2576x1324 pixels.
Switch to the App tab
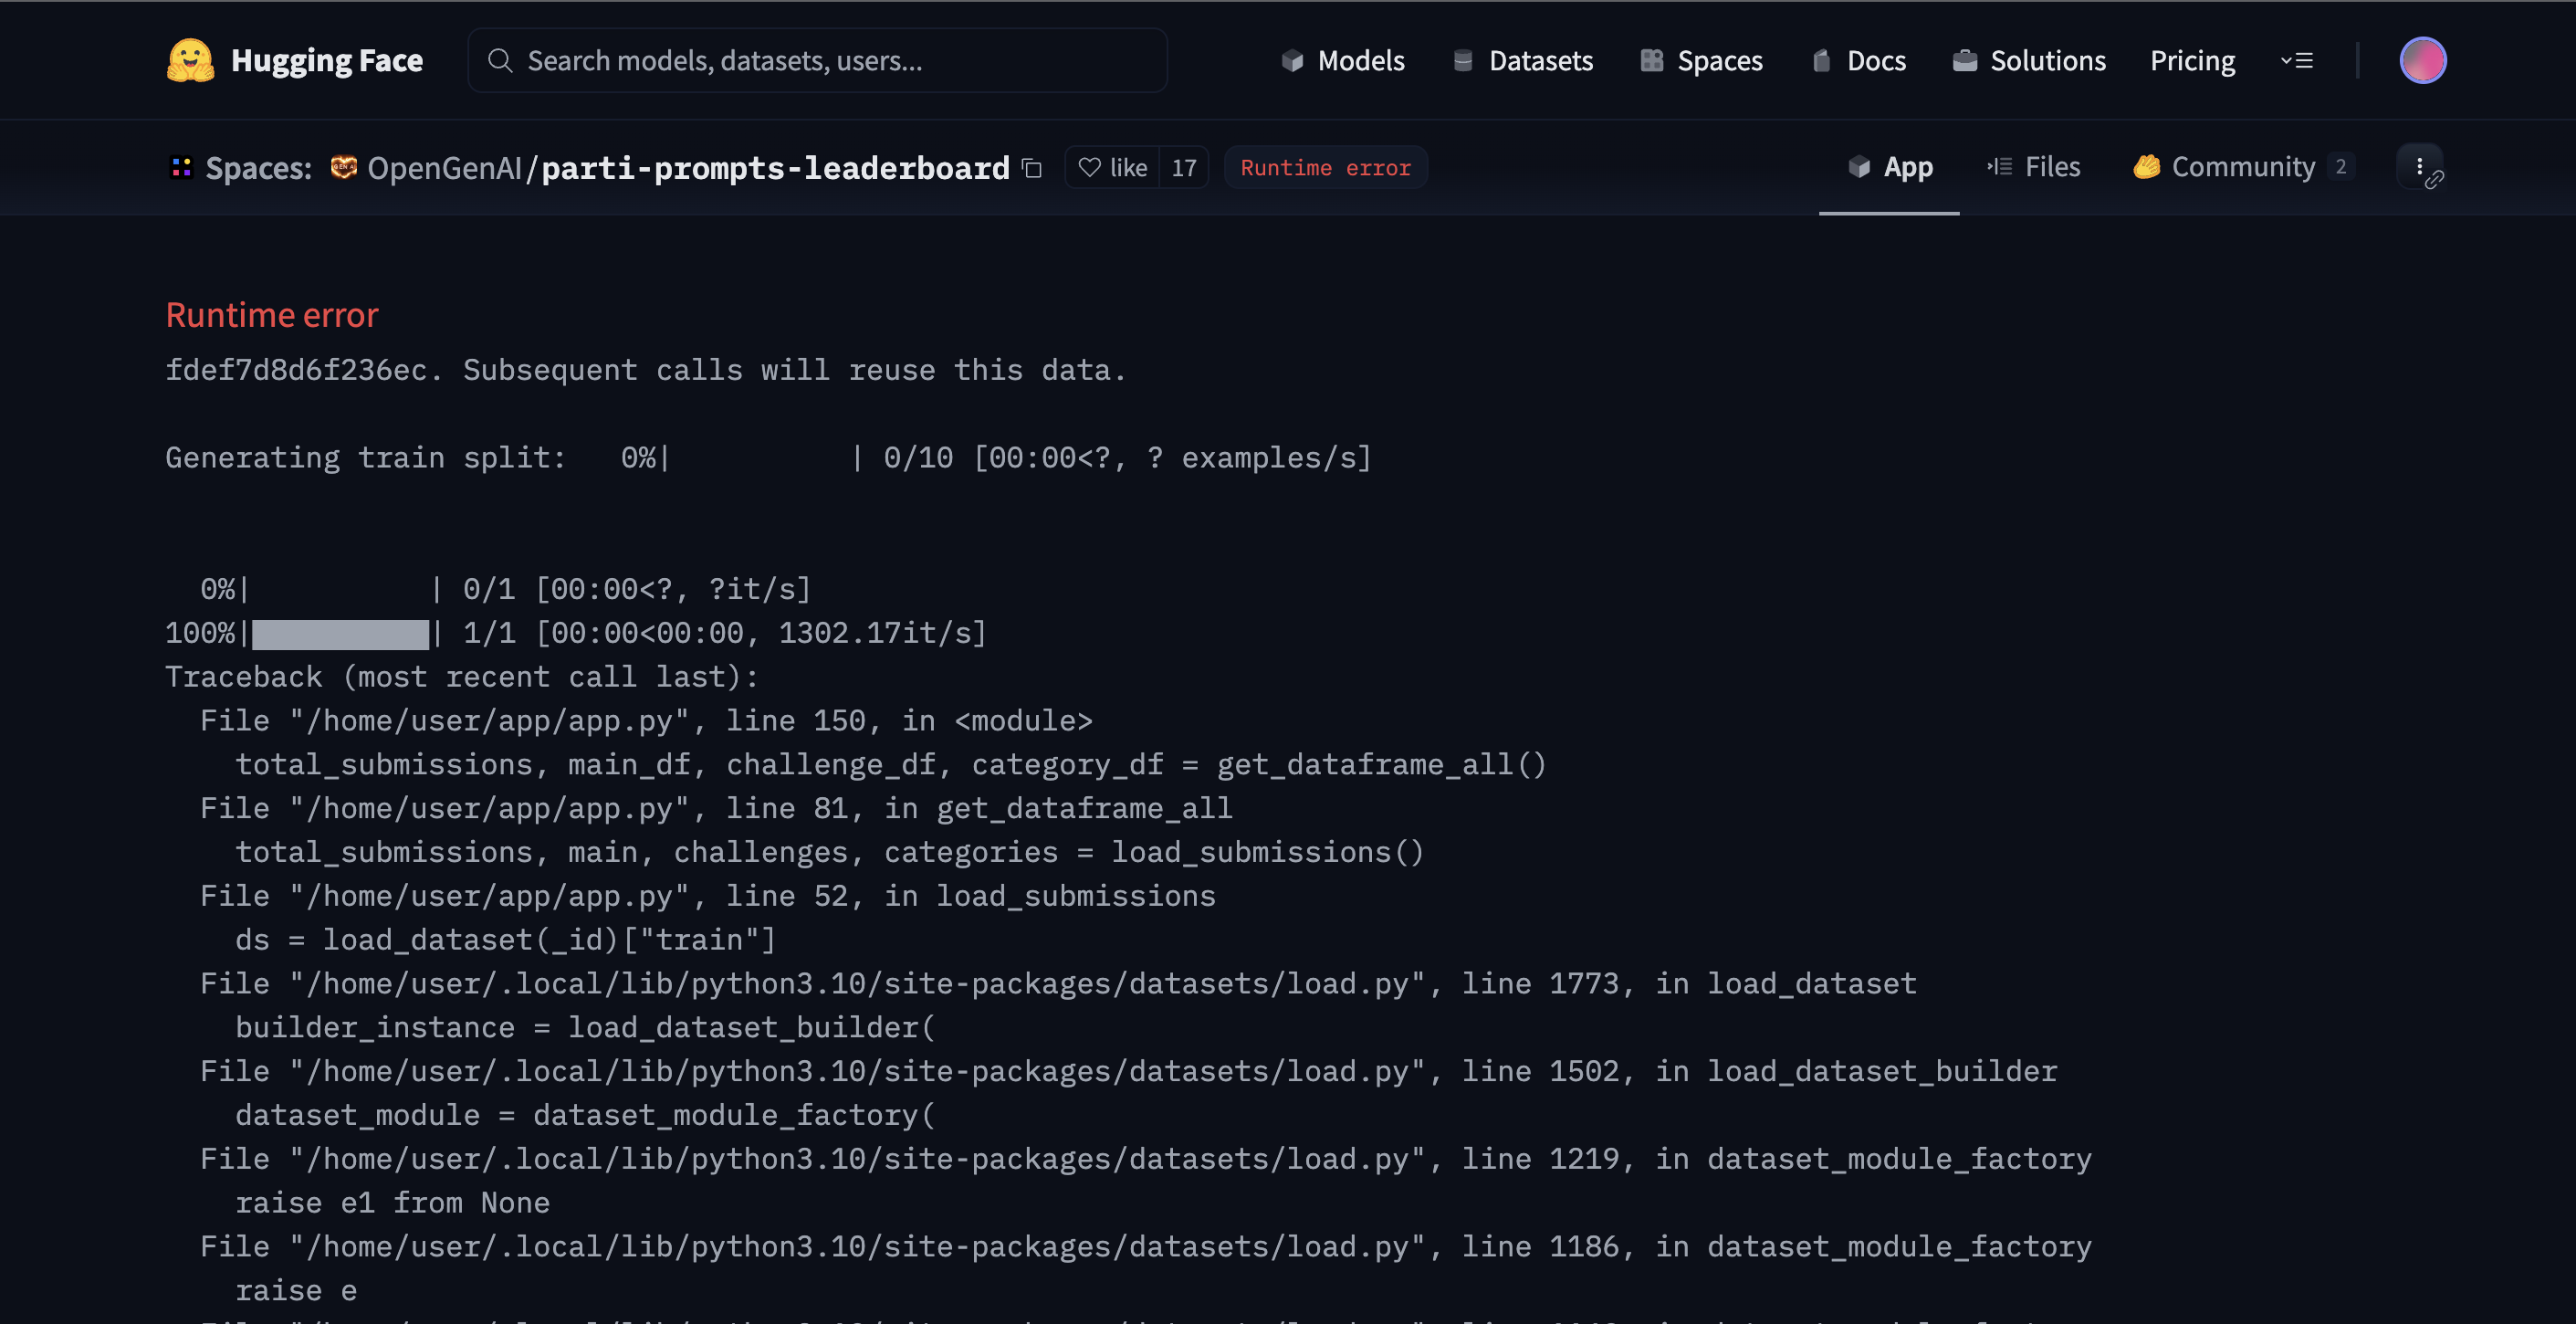point(1889,167)
